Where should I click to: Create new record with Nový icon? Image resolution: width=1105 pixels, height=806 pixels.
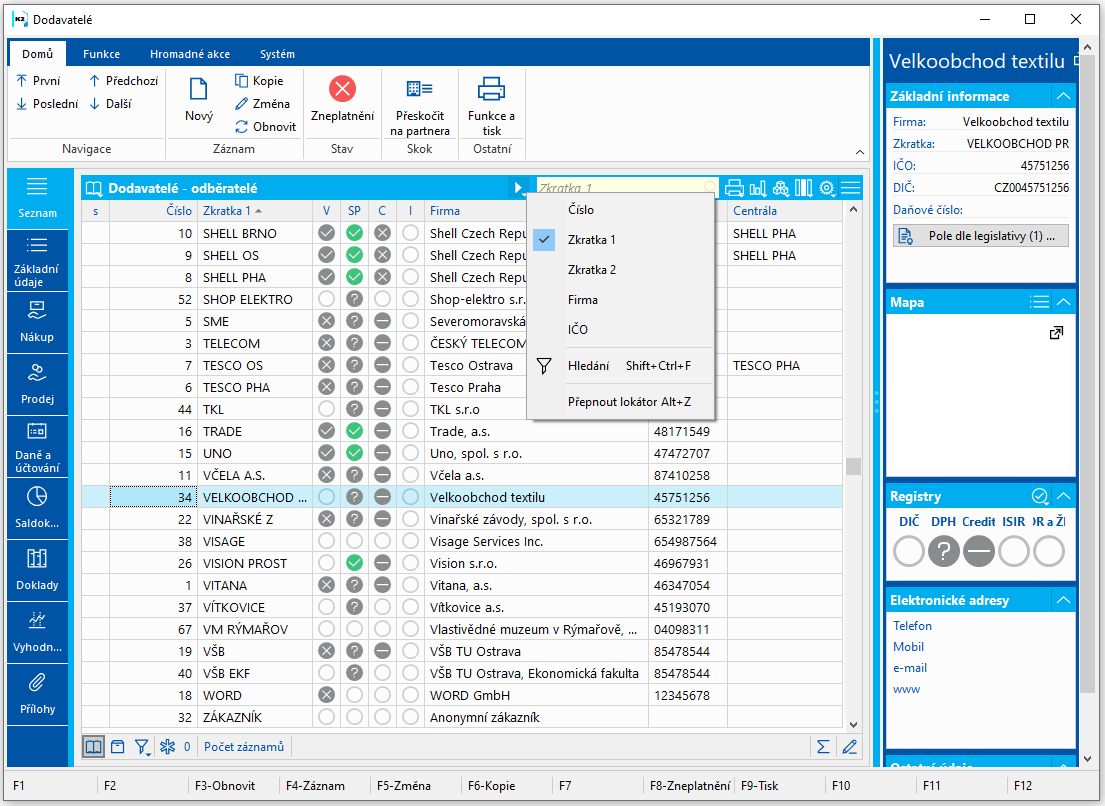[199, 90]
